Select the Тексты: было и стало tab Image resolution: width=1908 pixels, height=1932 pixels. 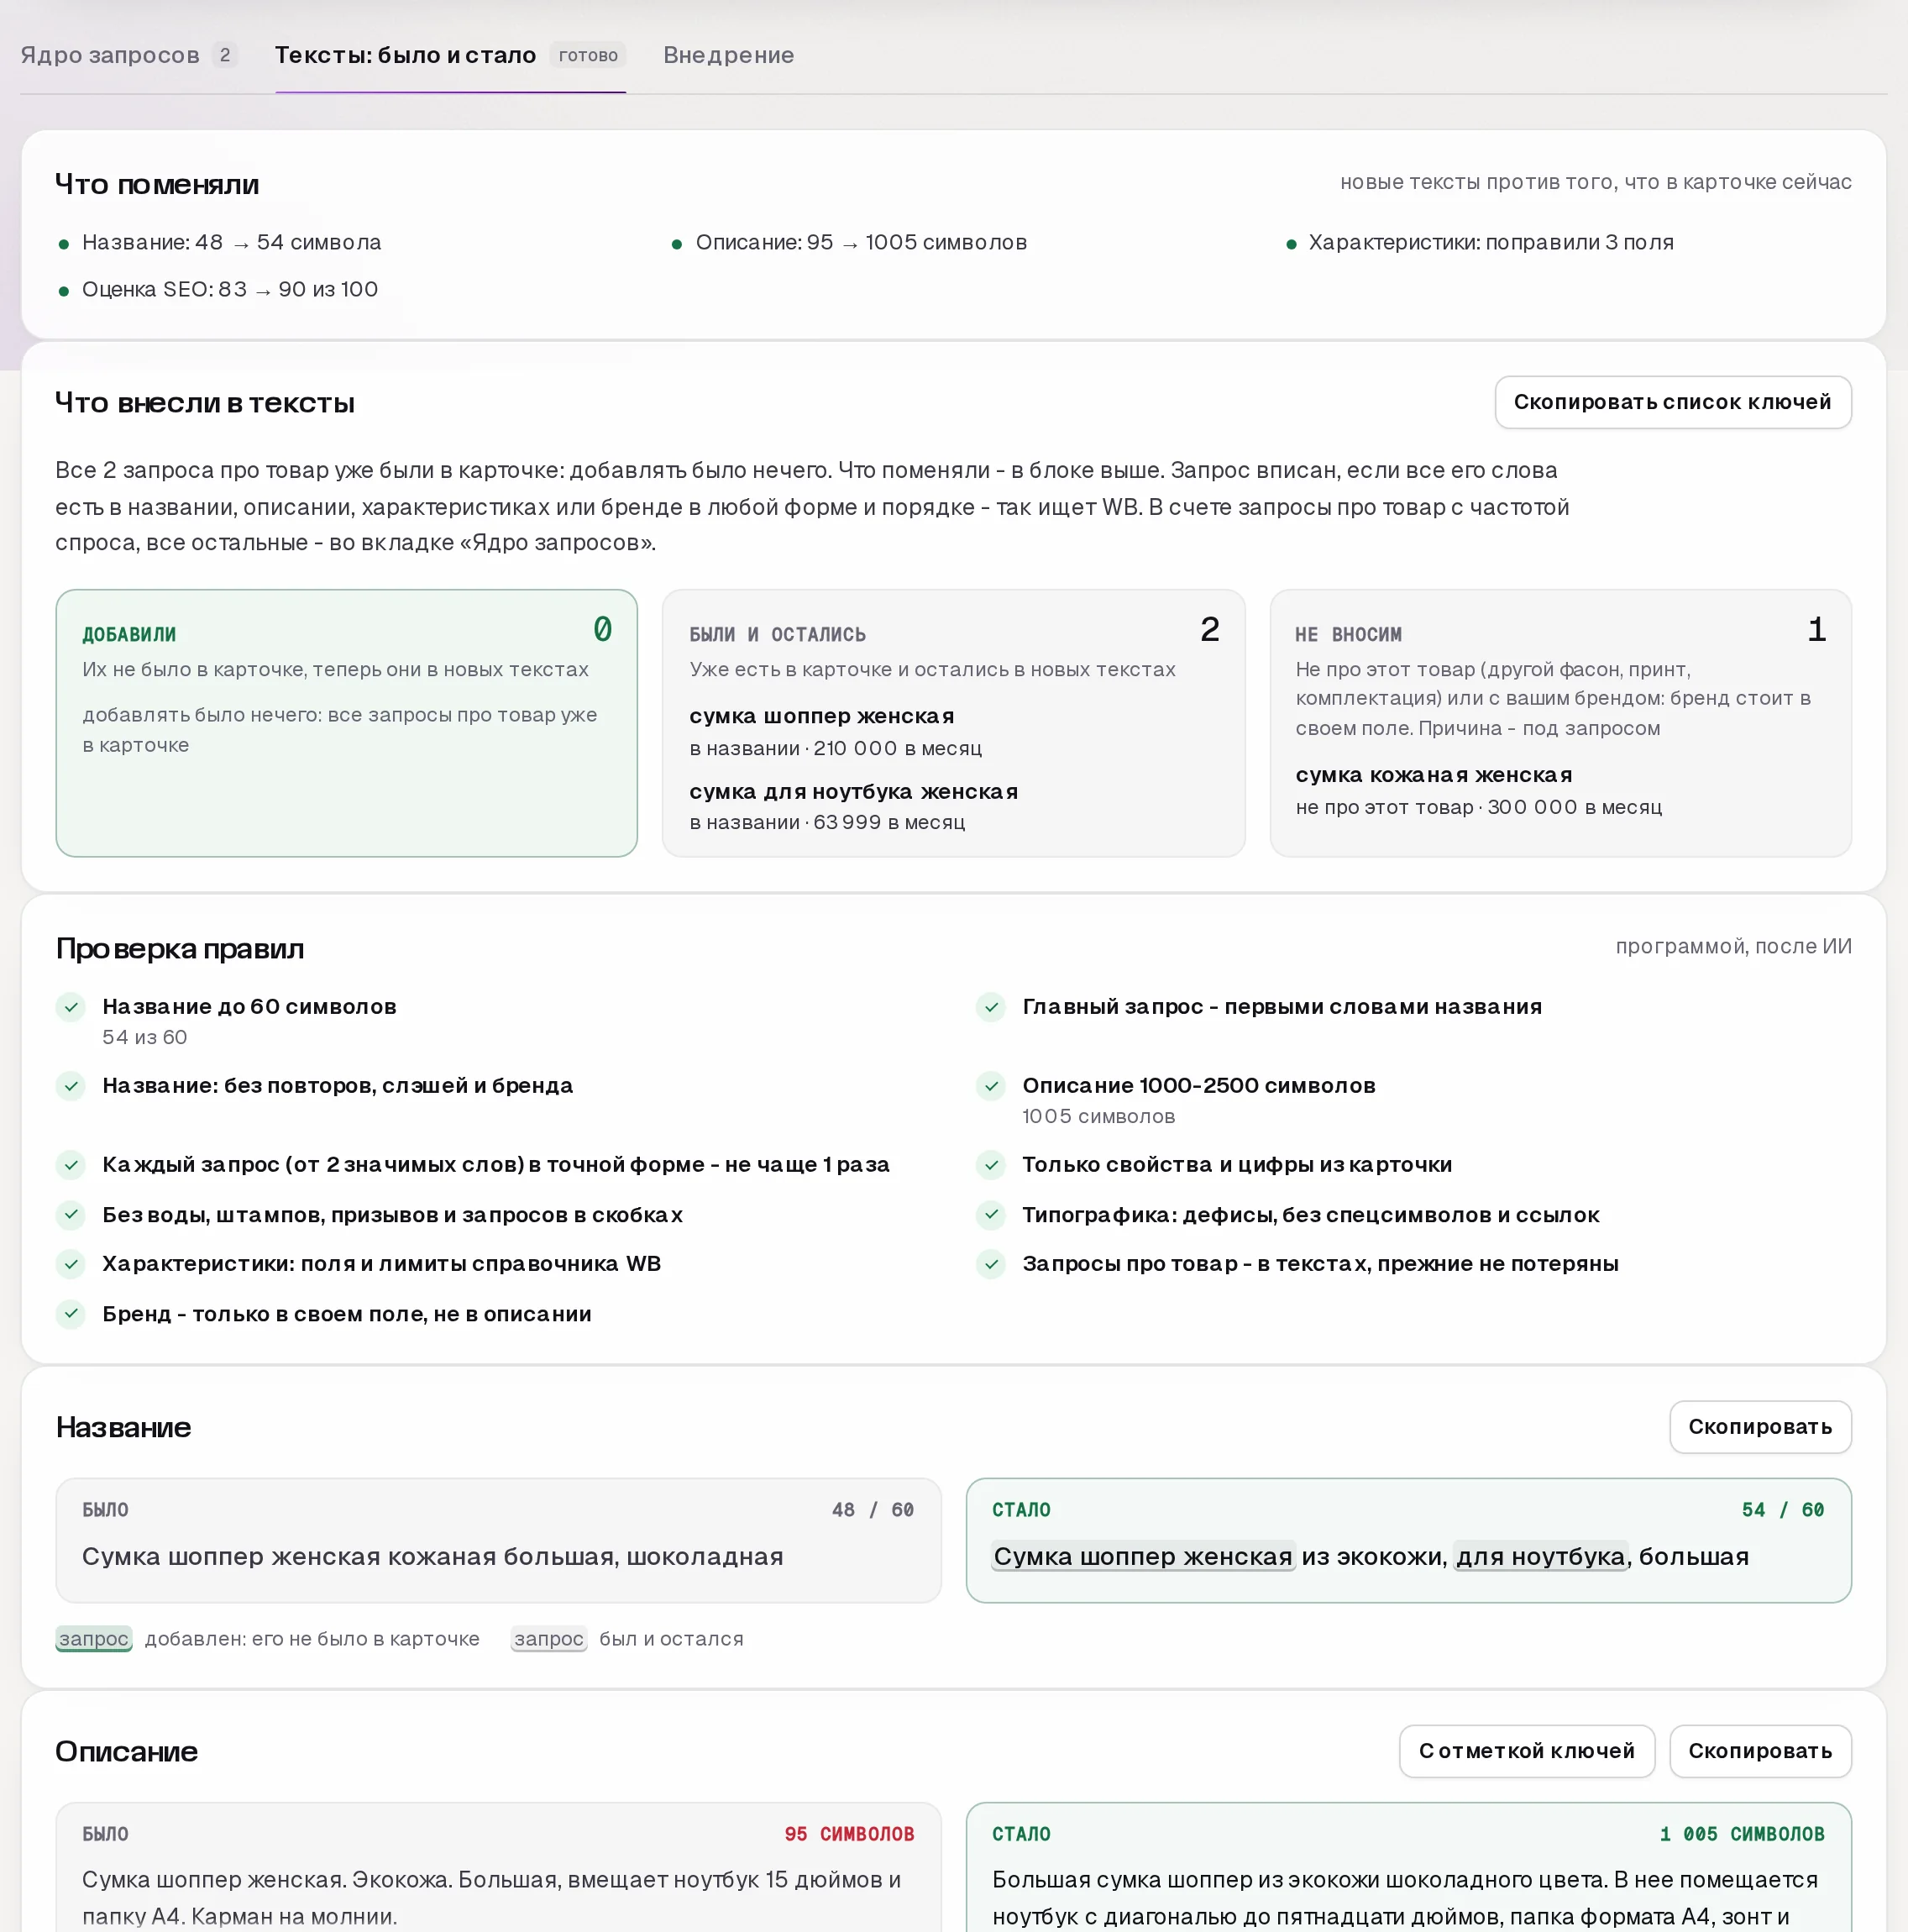click(450, 55)
